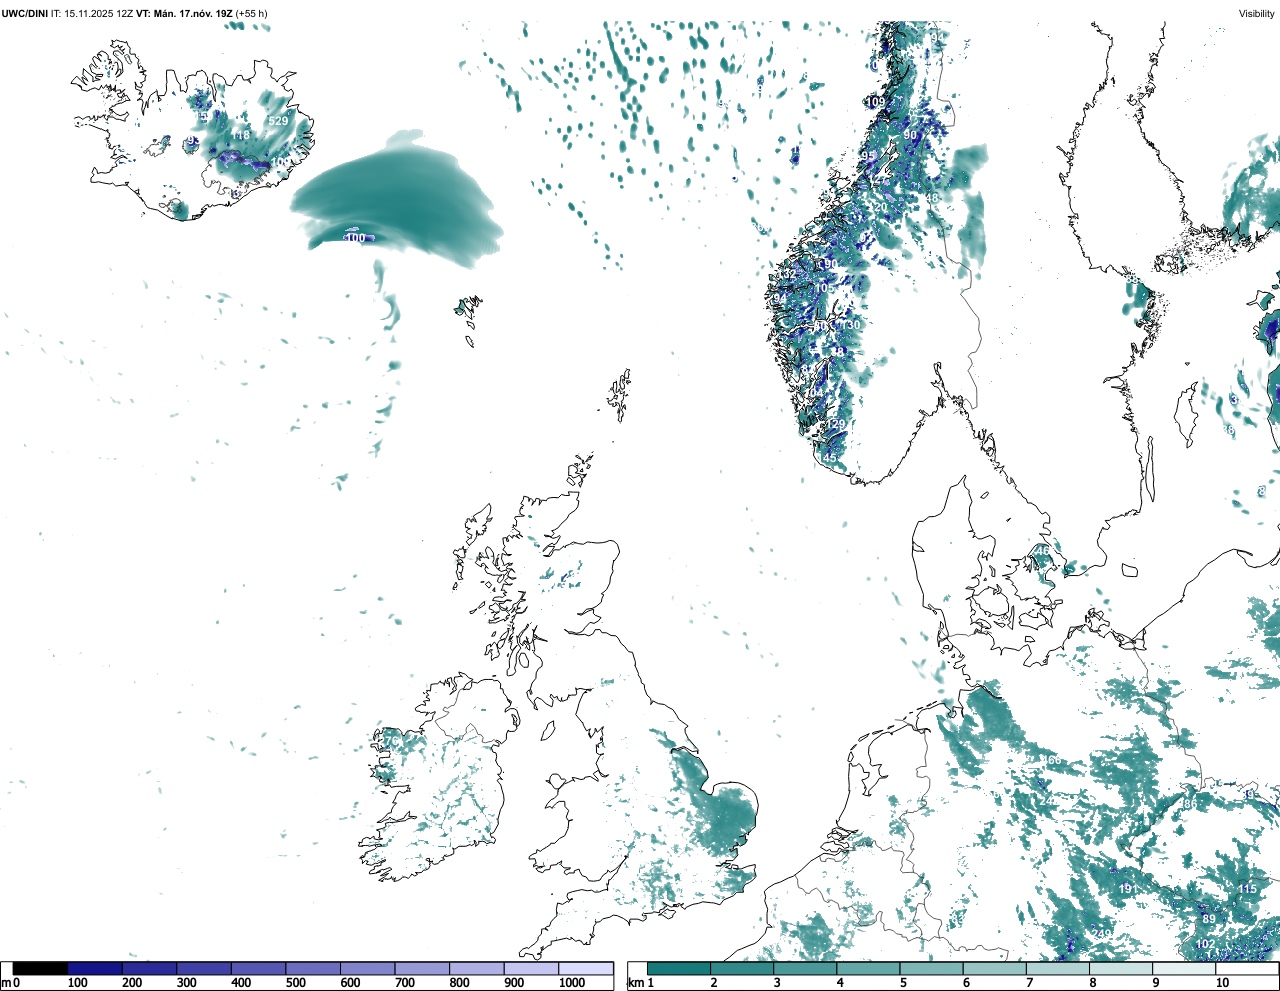
Task: Click the "500" tick label on the meter legend
Action: (x=296, y=983)
